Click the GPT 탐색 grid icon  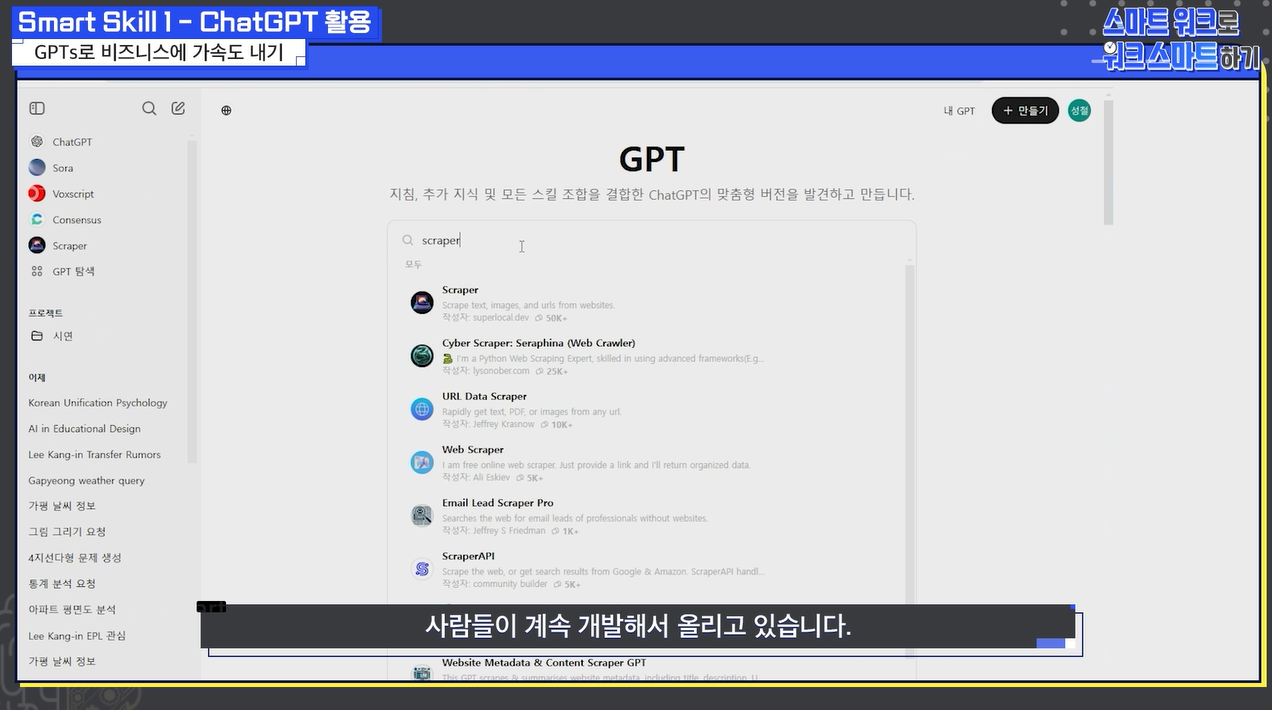tap(37, 271)
